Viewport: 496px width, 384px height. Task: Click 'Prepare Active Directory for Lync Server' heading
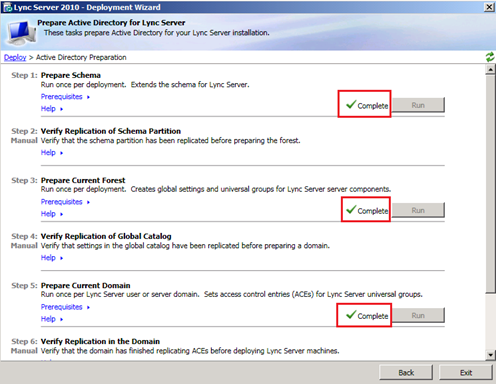111,23
